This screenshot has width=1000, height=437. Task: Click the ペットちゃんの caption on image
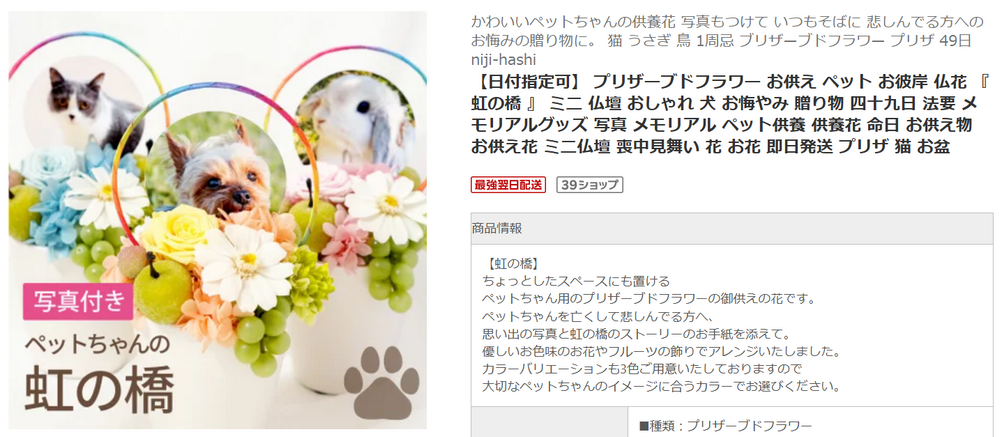(97, 345)
